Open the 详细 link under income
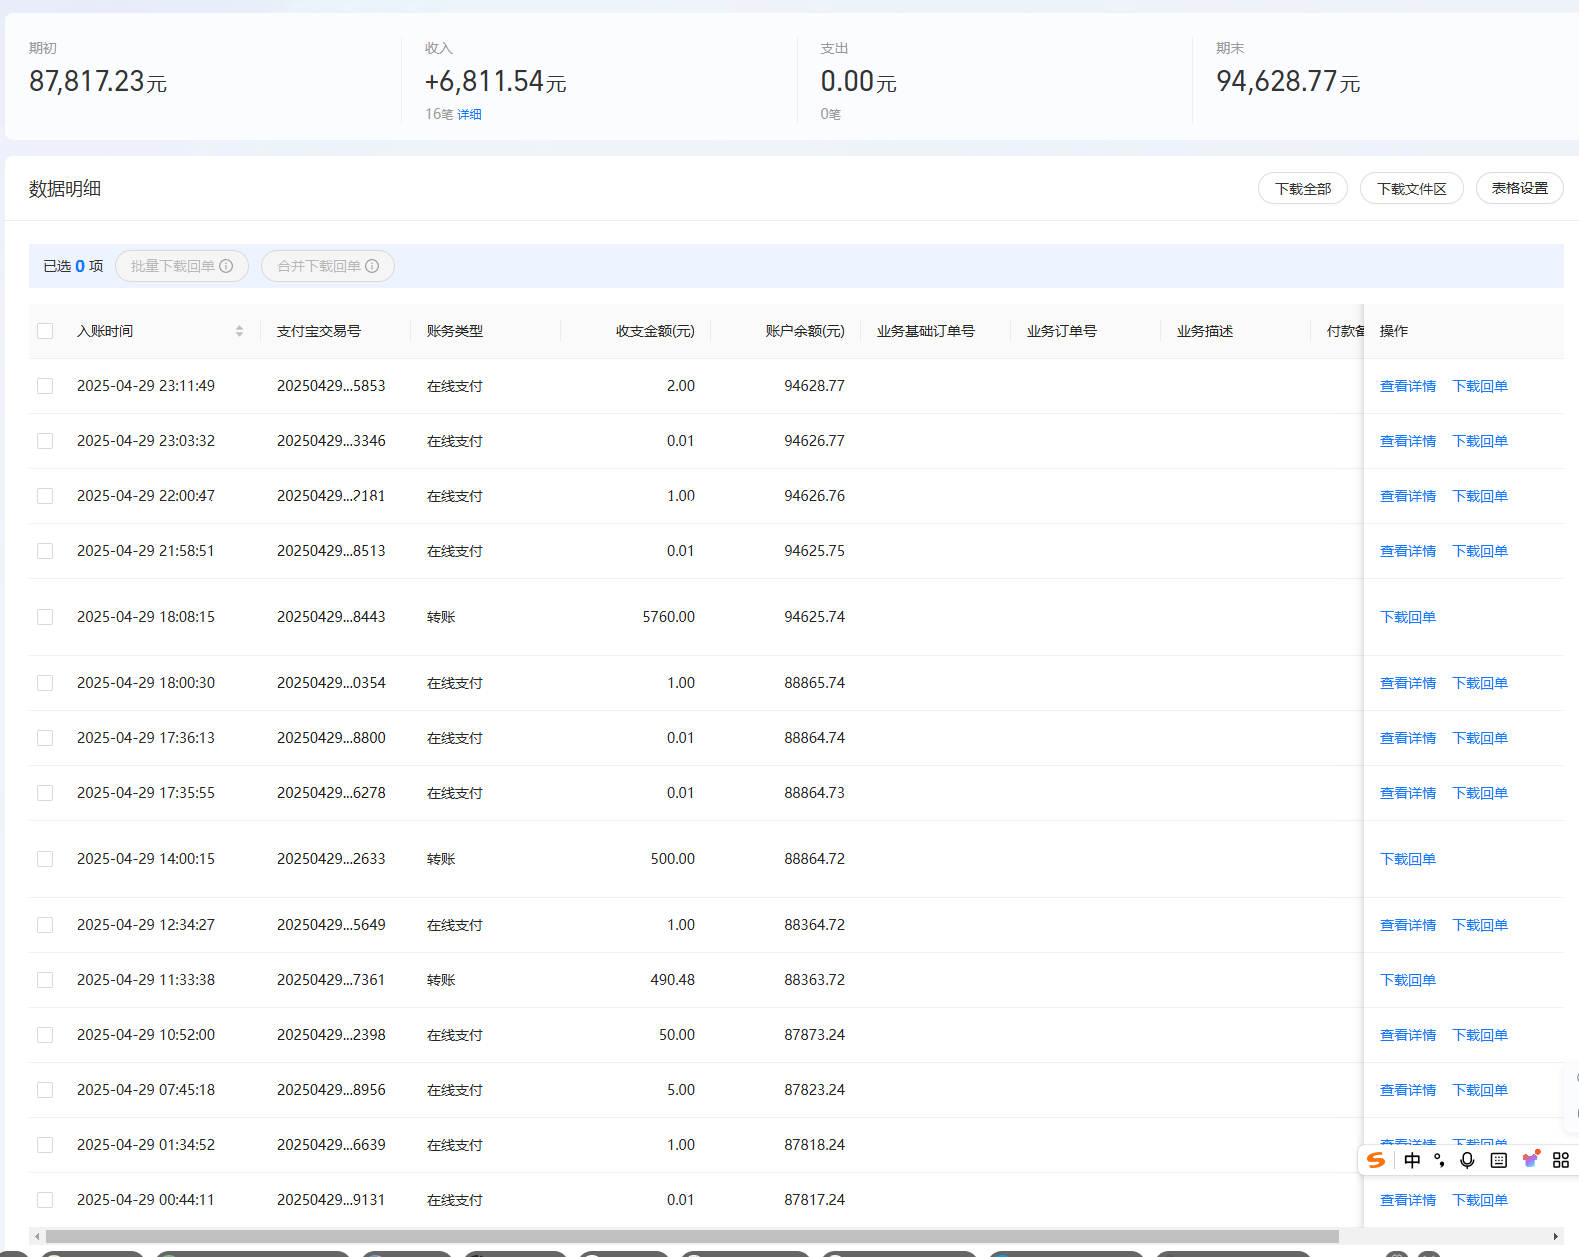 coord(469,114)
